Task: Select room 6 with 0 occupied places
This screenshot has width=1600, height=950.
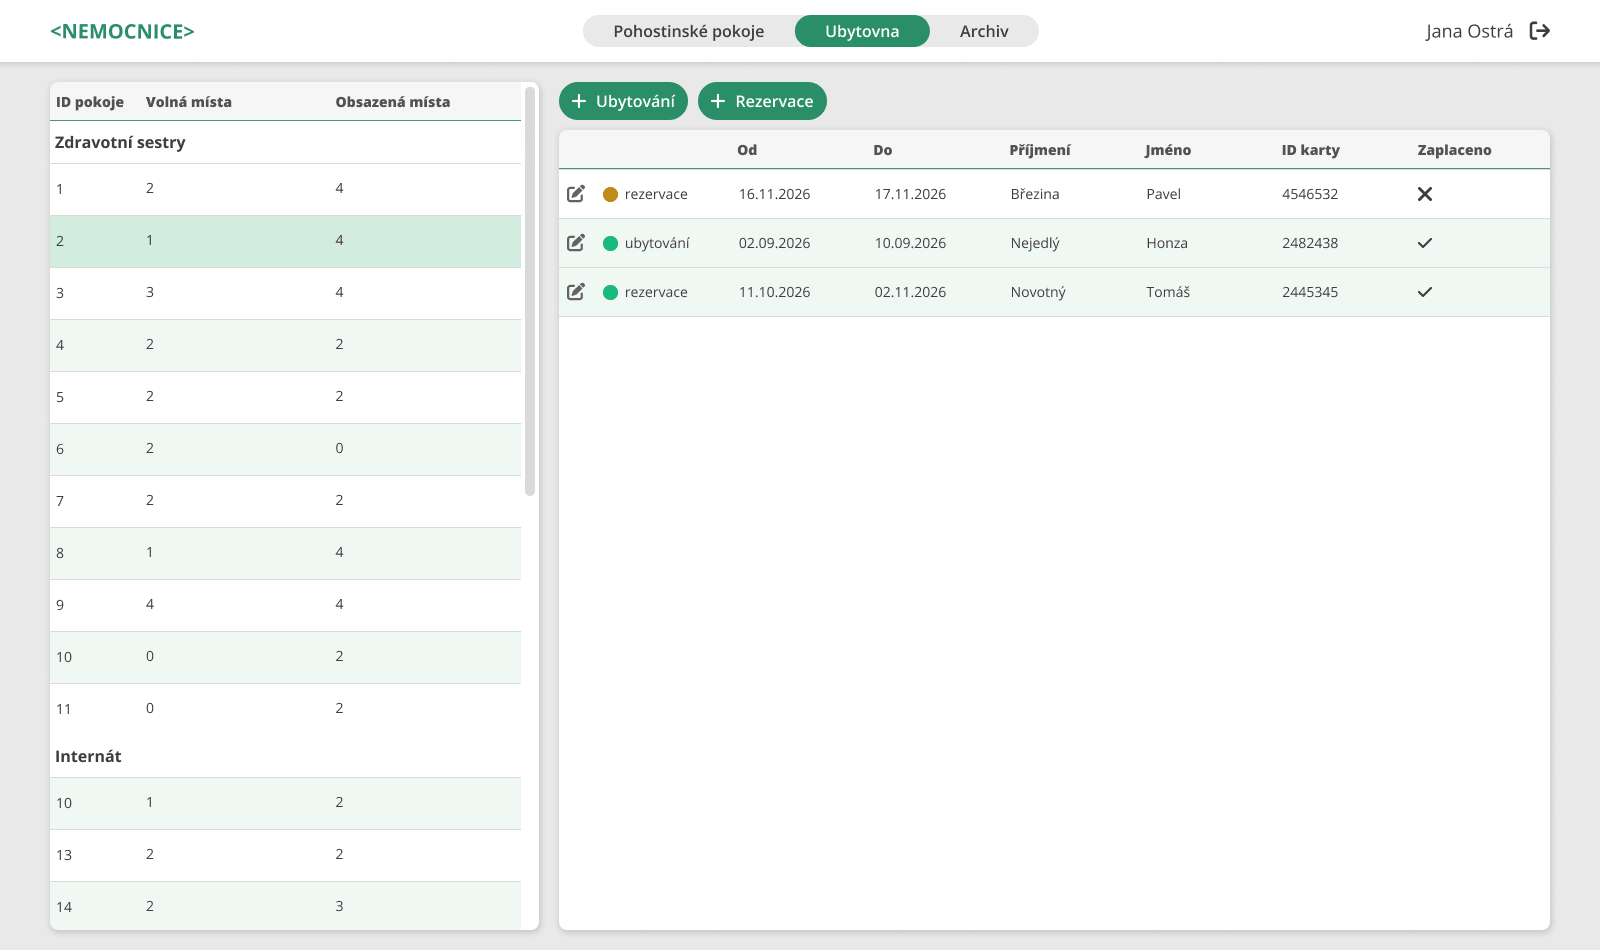Action: click(285, 449)
